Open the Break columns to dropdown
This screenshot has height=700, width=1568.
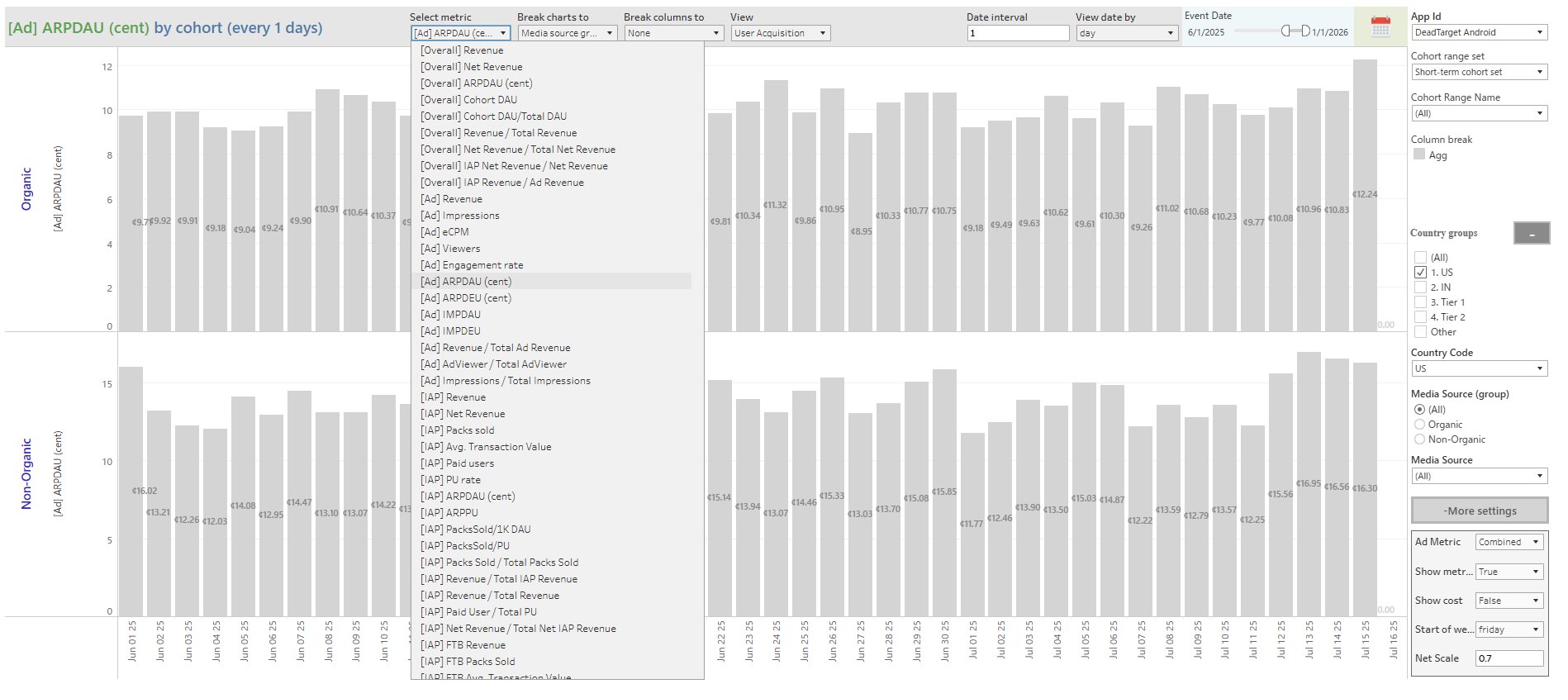pyautogui.click(x=674, y=33)
